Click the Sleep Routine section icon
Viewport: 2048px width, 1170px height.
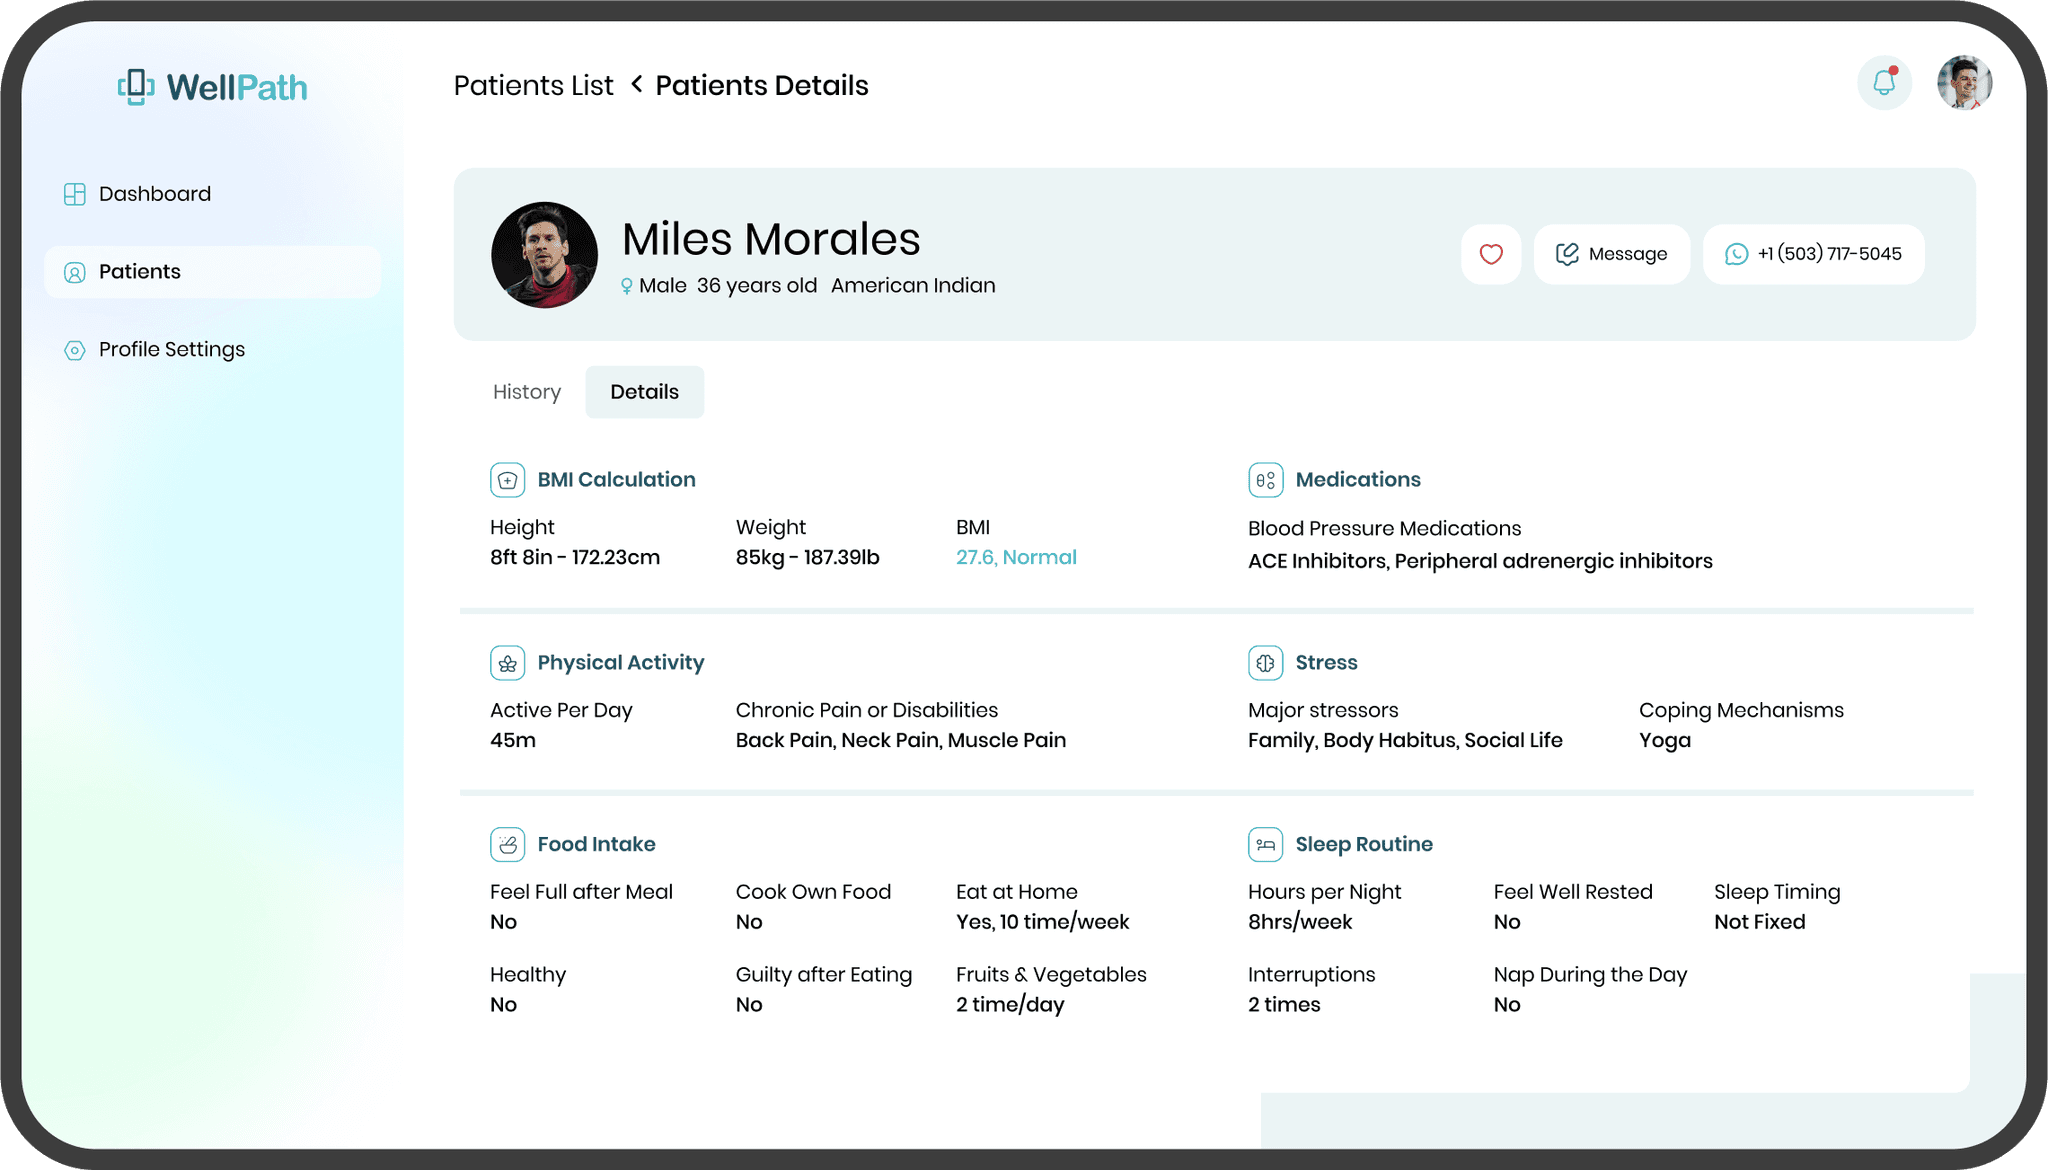tap(1265, 845)
